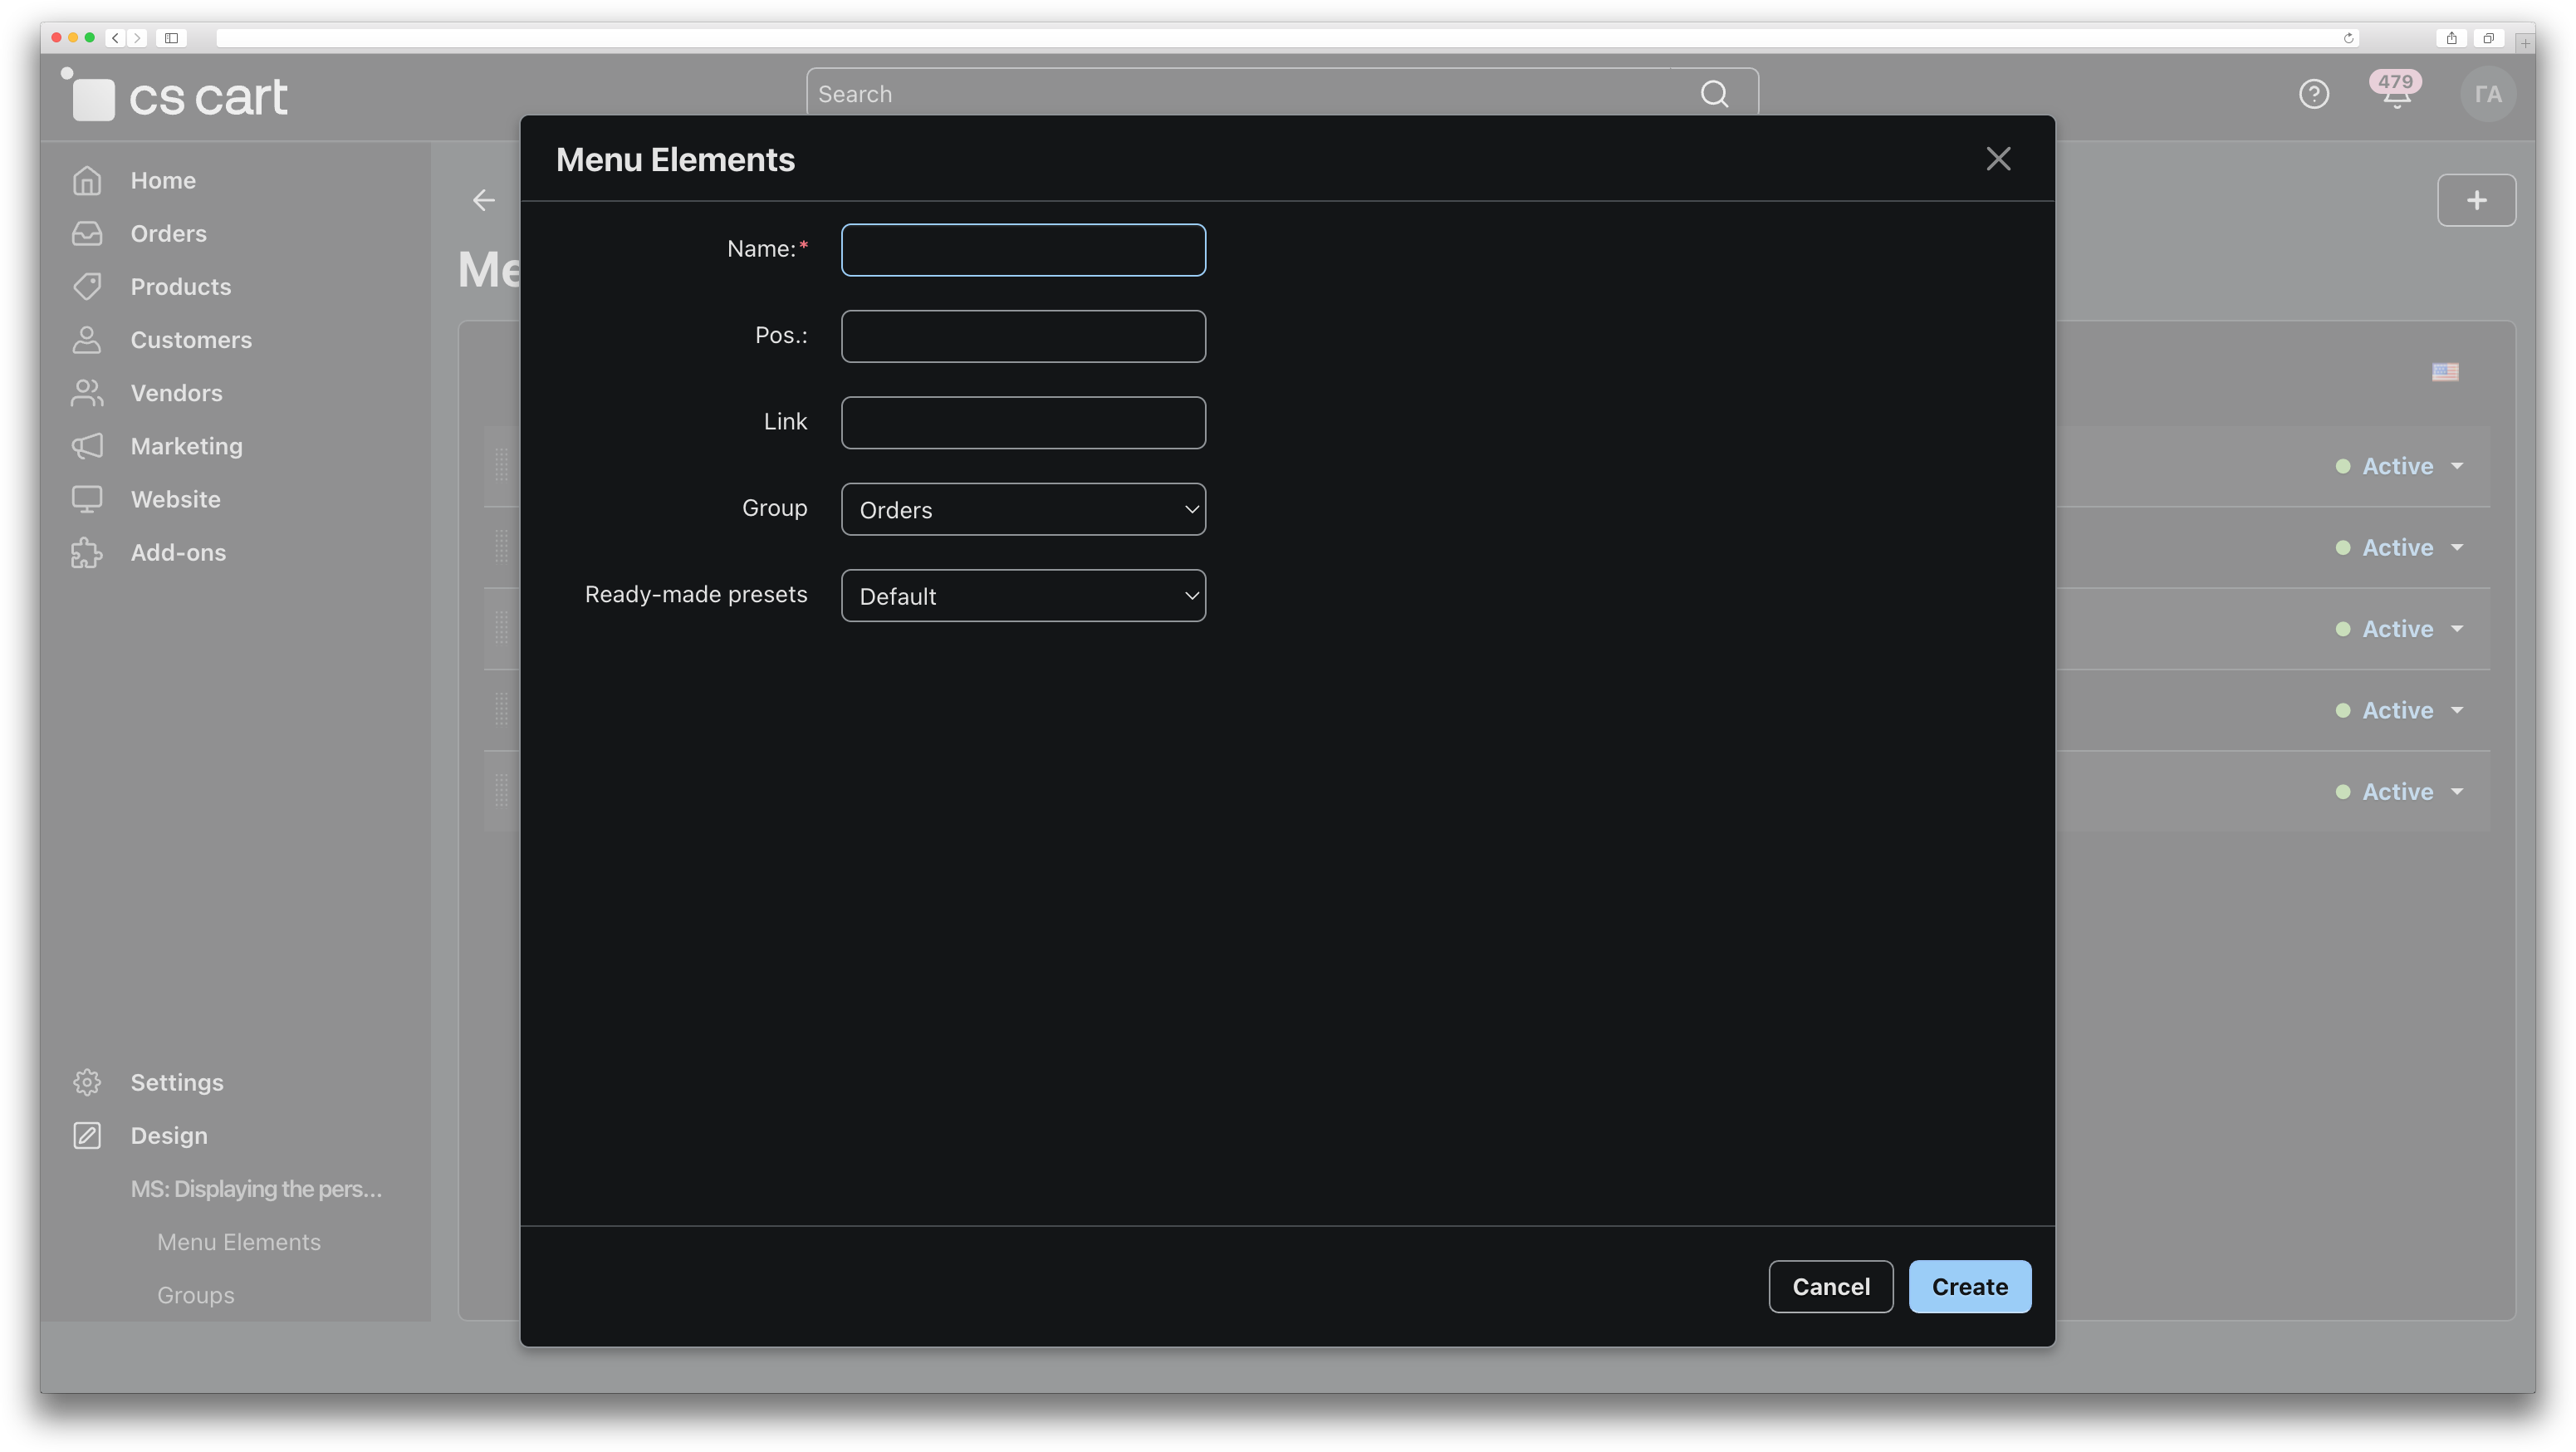
Task: Open the Products menu item
Action: 180,287
